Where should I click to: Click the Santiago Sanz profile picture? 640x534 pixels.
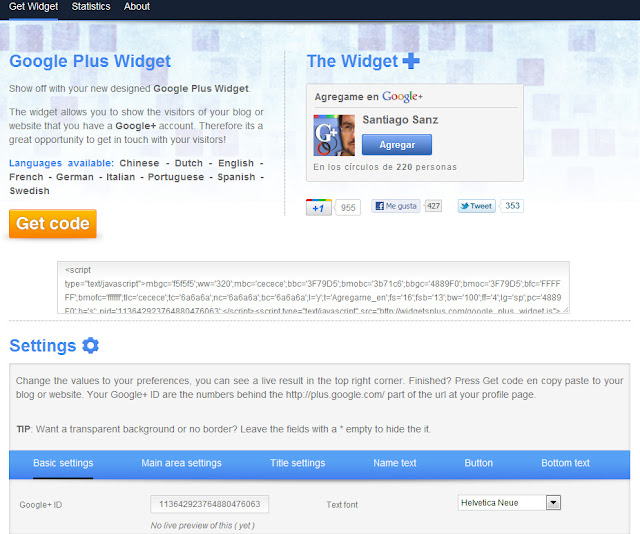pyautogui.click(x=334, y=135)
